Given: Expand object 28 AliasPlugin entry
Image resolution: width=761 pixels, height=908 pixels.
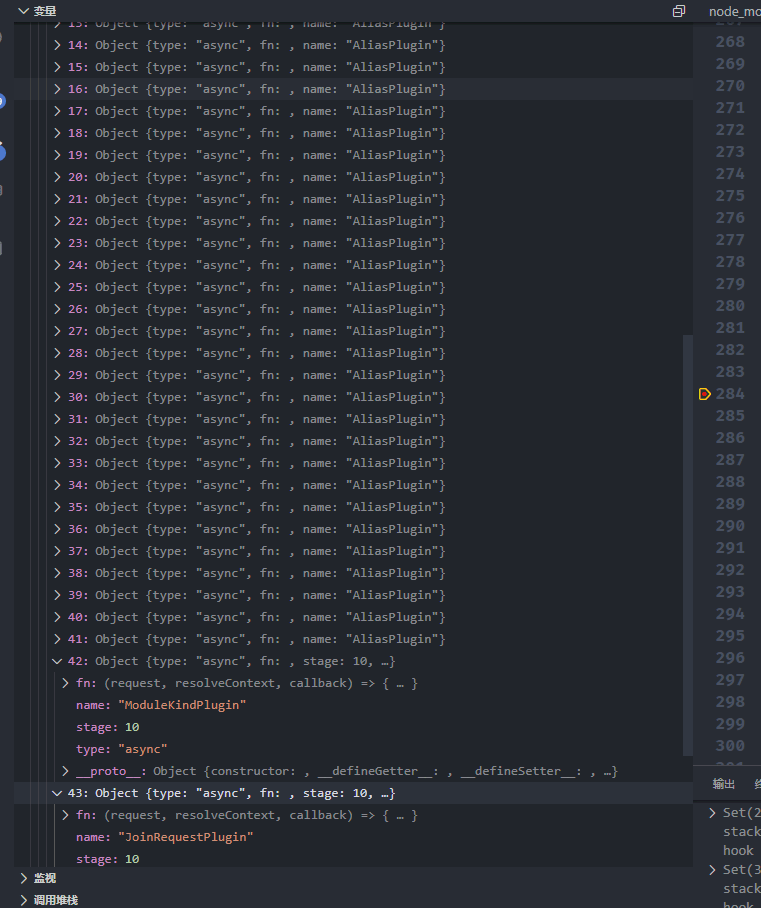Looking at the screenshot, I should 58,353.
